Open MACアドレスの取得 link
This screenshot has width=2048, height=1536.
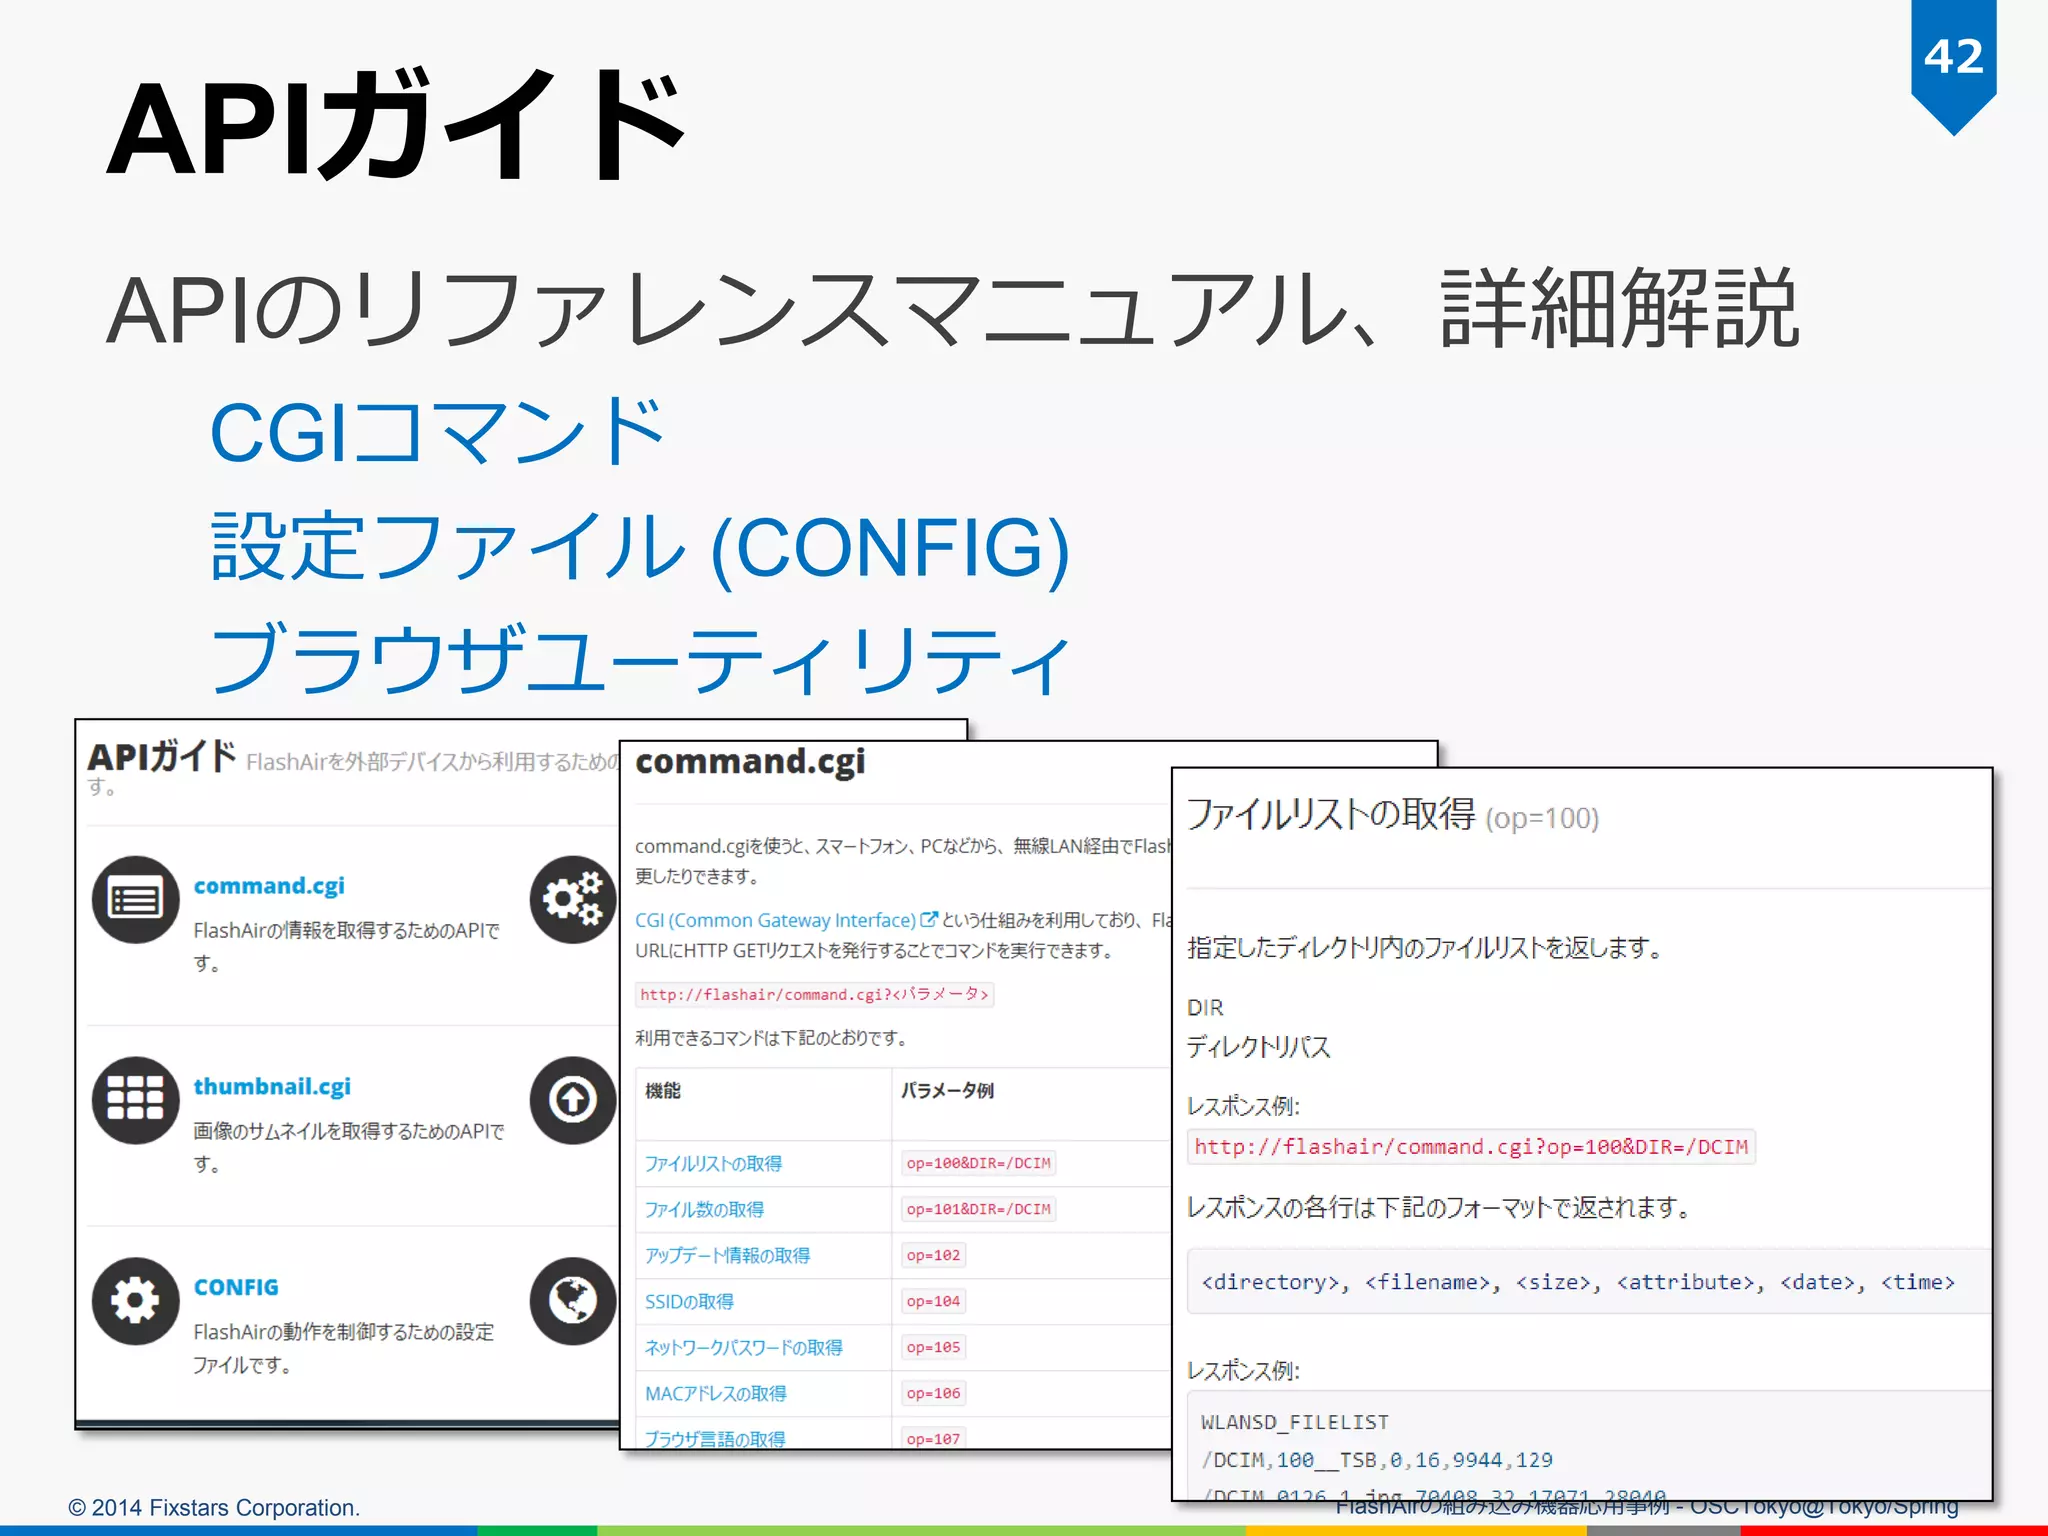pos(716,1394)
